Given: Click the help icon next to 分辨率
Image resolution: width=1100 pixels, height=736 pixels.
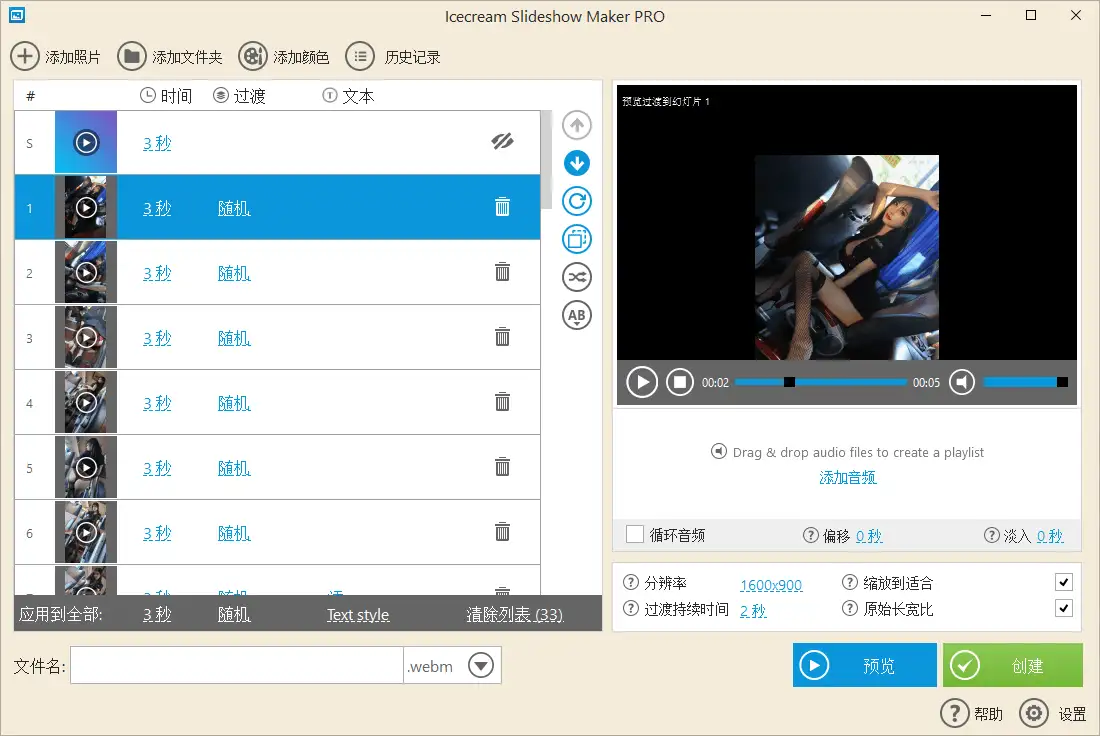Looking at the screenshot, I should click(631, 582).
